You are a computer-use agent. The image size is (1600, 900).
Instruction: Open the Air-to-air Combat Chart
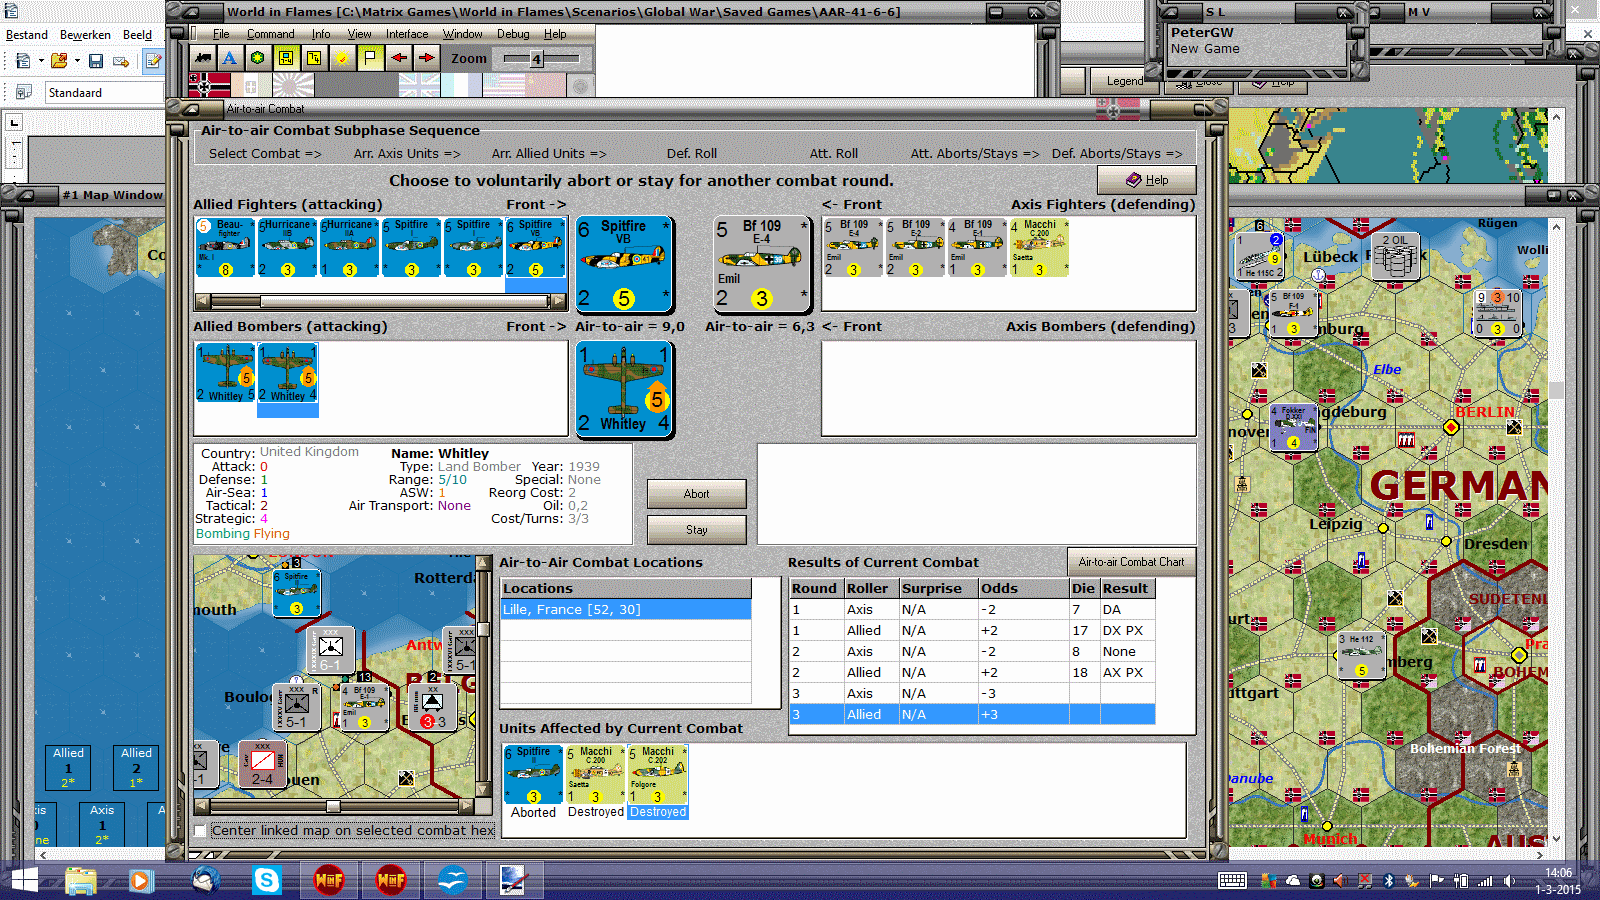point(1131,562)
